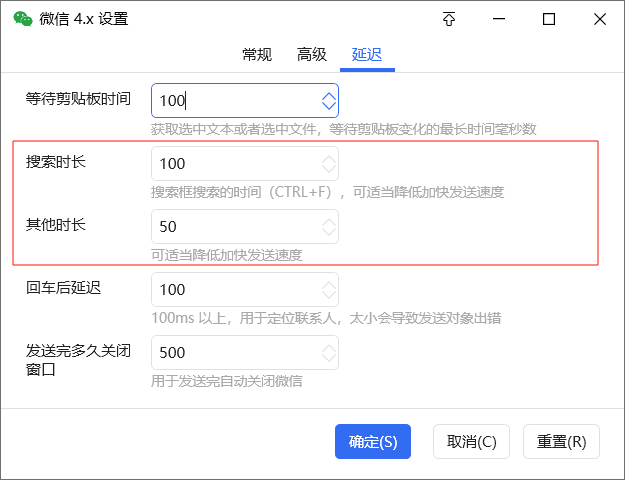The width and height of the screenshot is (625, 480).
Task: Click the 回车后延迟 label
Action: [63, 287]
